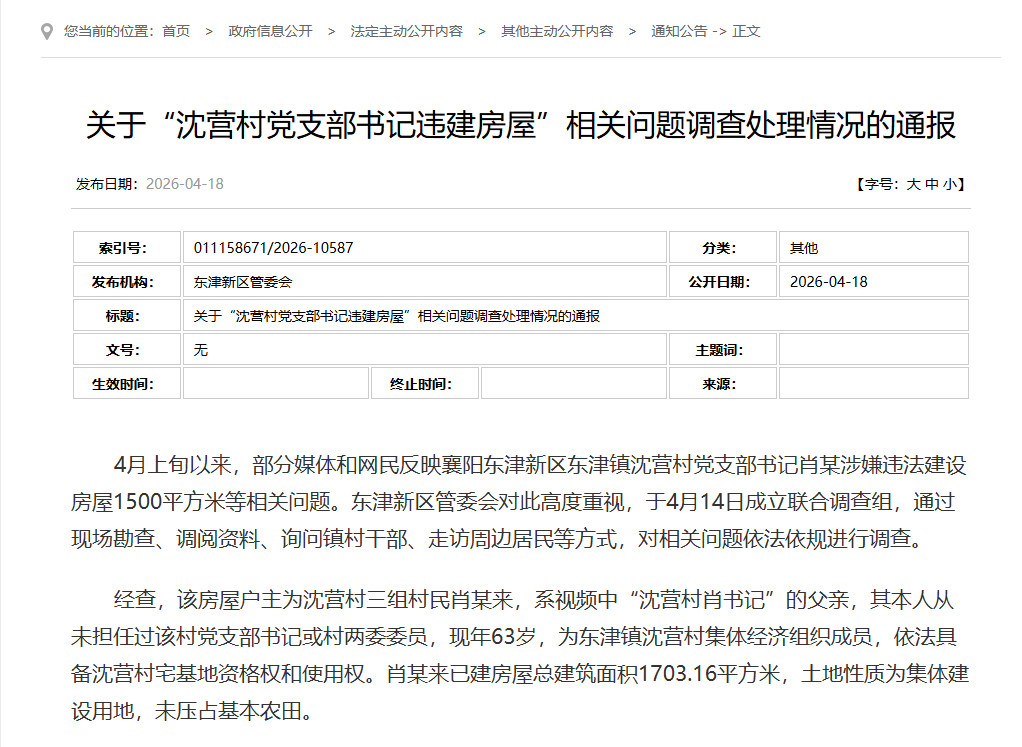Set font size to 大

pyautogui.click(x=913, y=184)
